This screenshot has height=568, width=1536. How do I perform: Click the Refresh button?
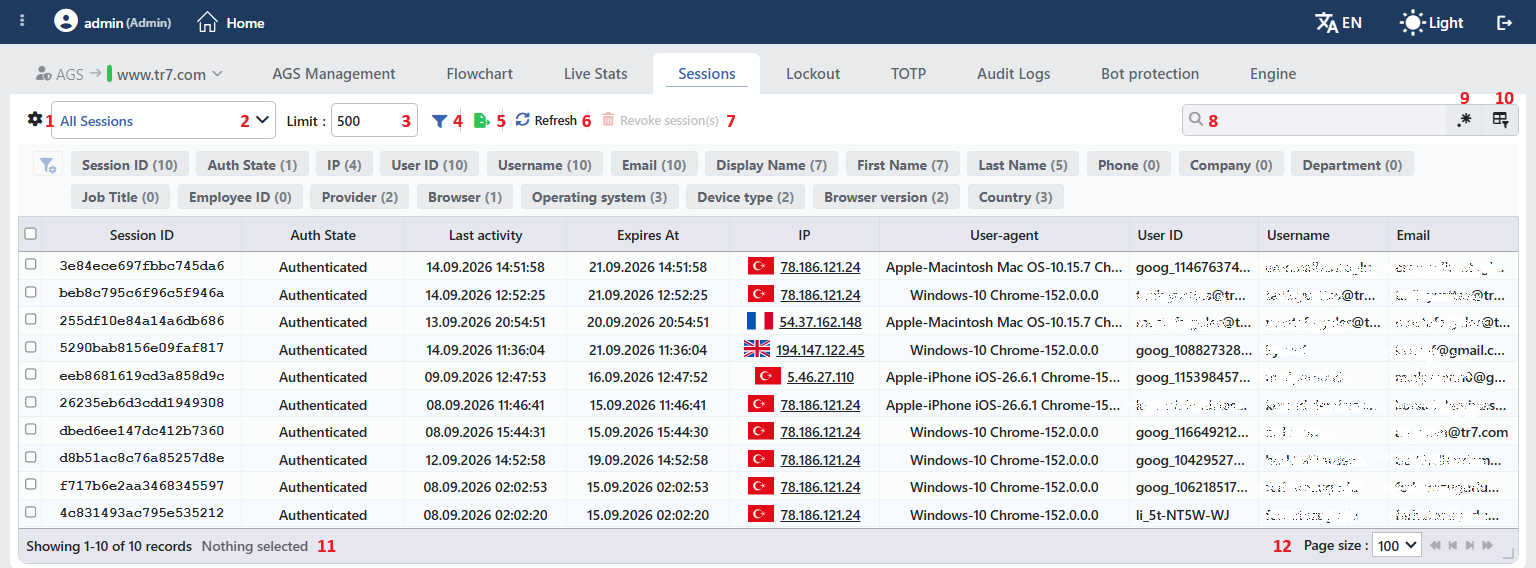tap(546, 120)
